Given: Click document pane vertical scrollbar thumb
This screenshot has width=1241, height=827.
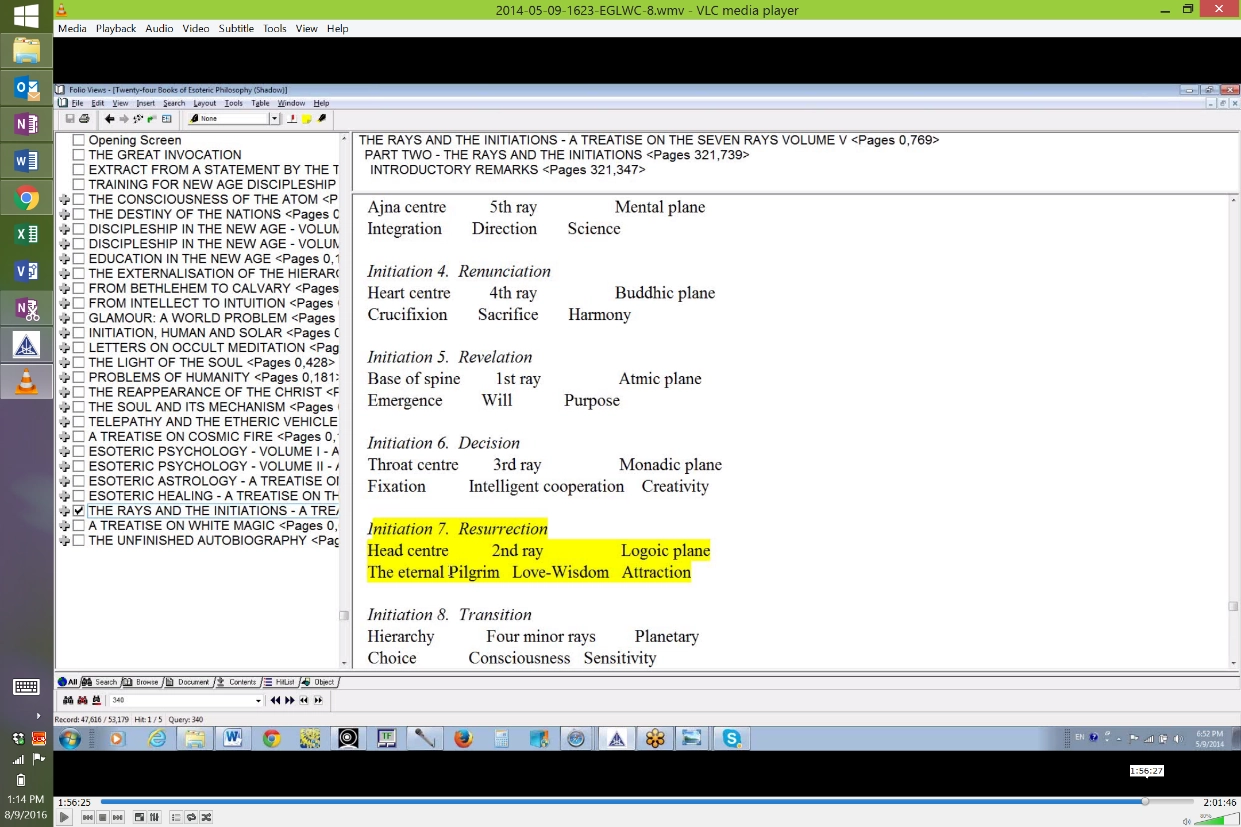Looking at the screenshot, I should click(x=1233, y=606).
